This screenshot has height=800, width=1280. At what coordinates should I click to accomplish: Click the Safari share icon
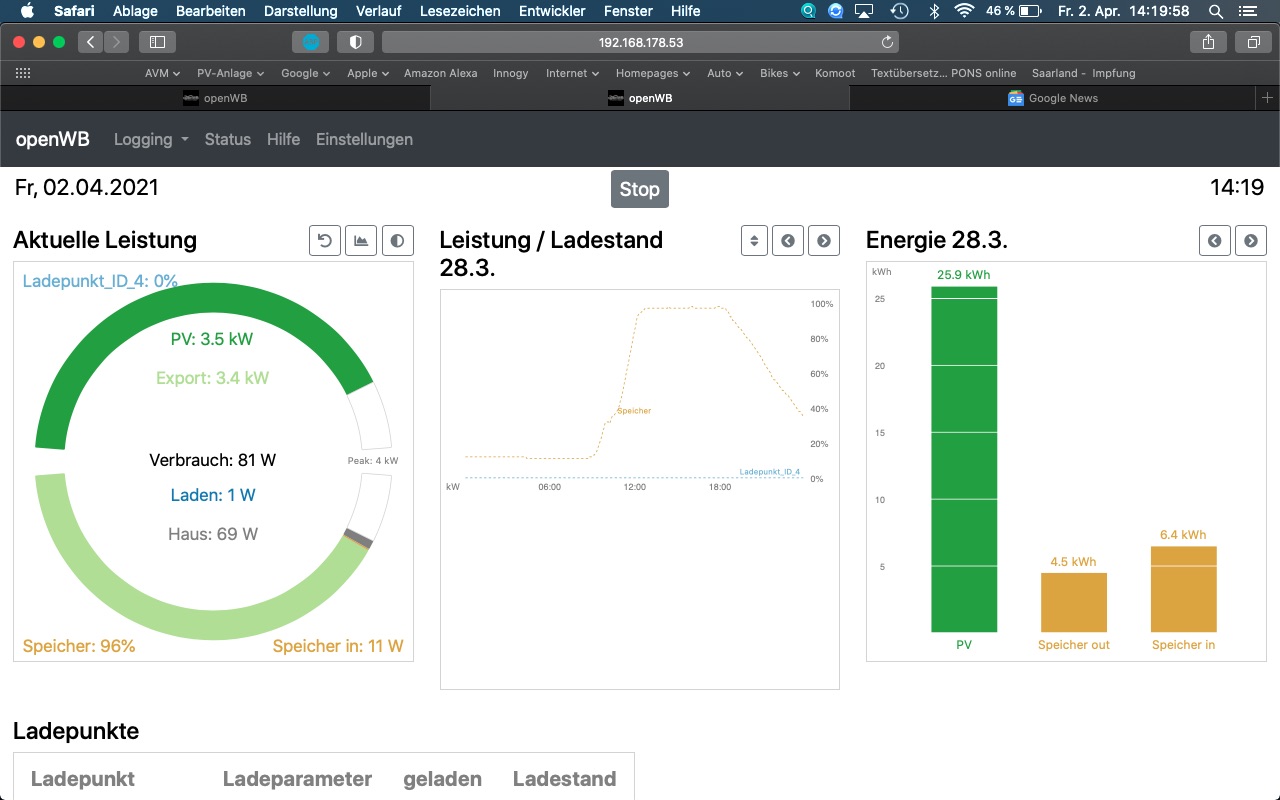tap(1208, 42)
